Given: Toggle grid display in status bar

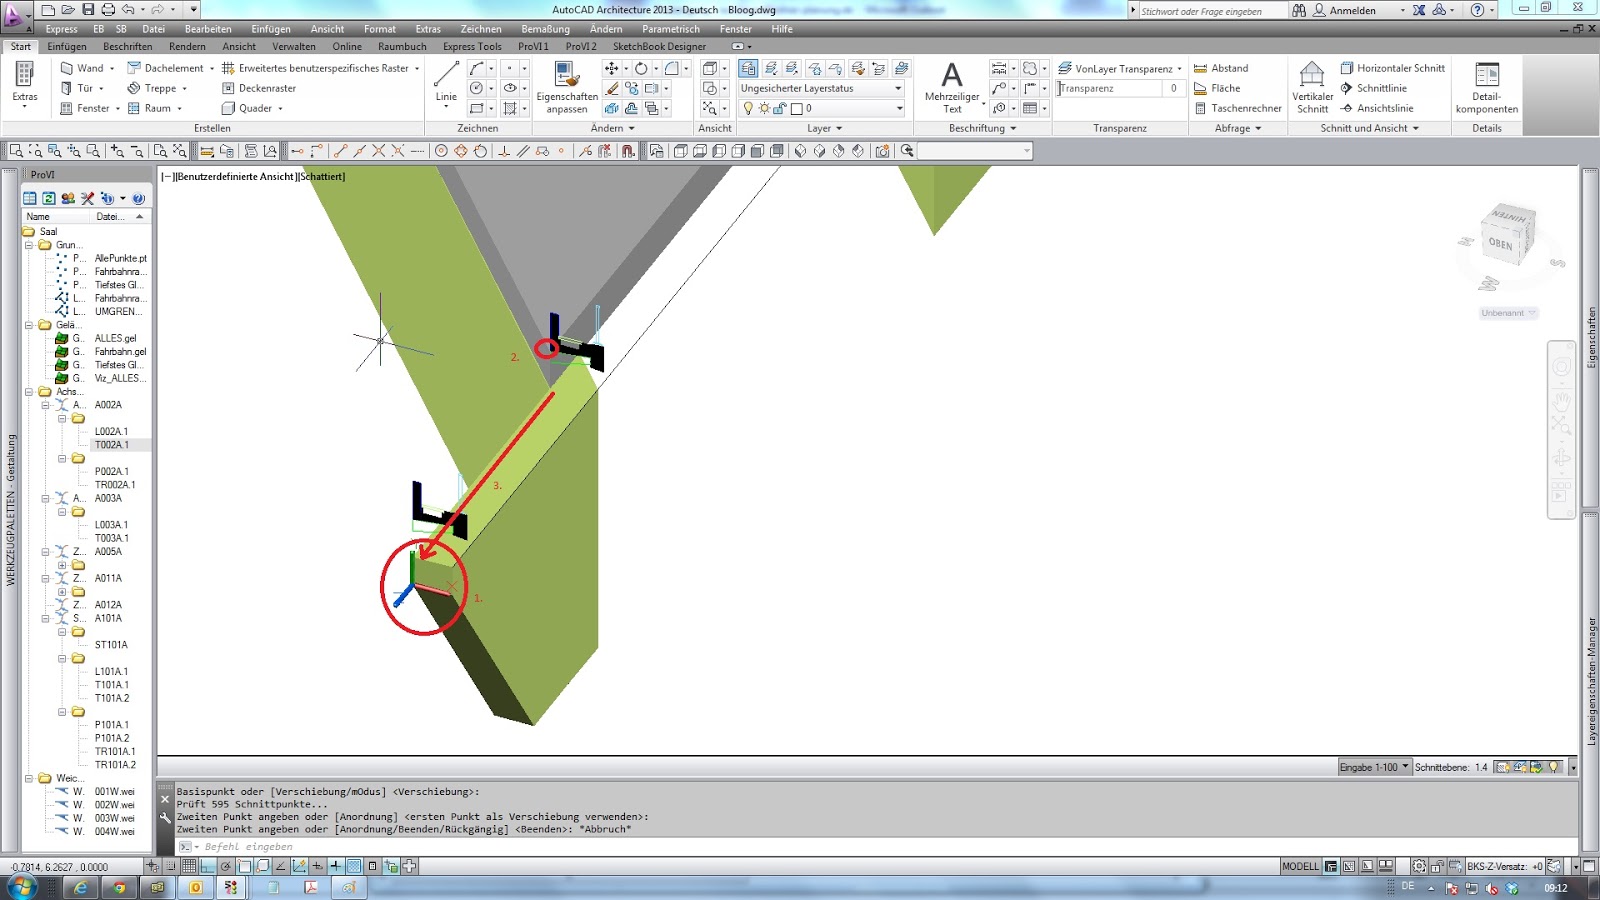Looking at the screenshot, I should click(x=189, y=866).
